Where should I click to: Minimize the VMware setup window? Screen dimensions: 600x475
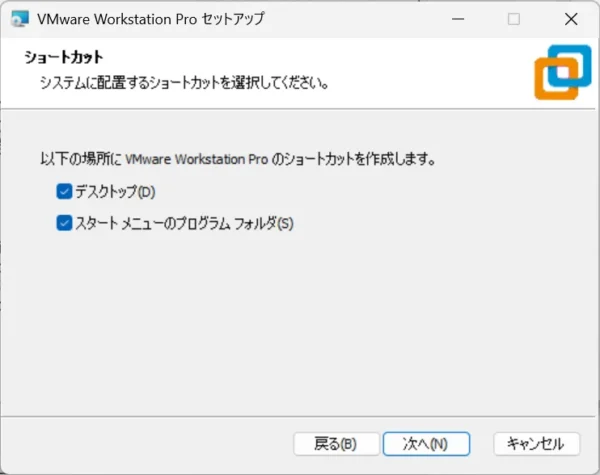[458, 19]
